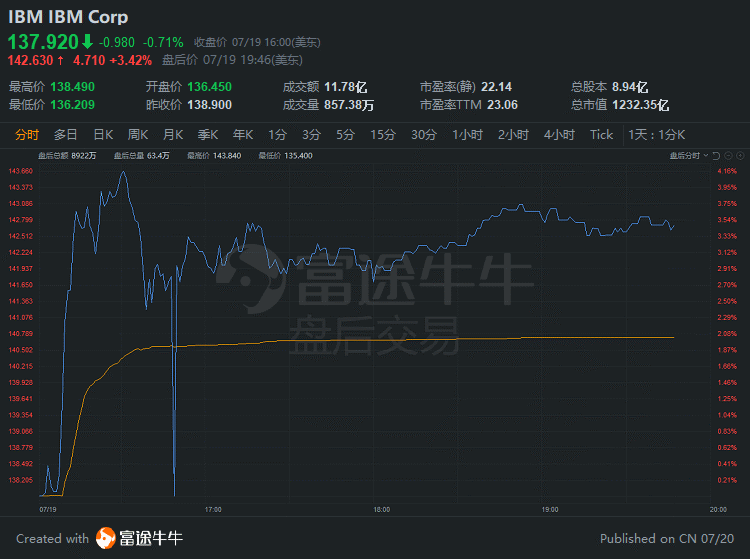Click the 收盘价 07/19 16:00 timestamp

(257, 42)
